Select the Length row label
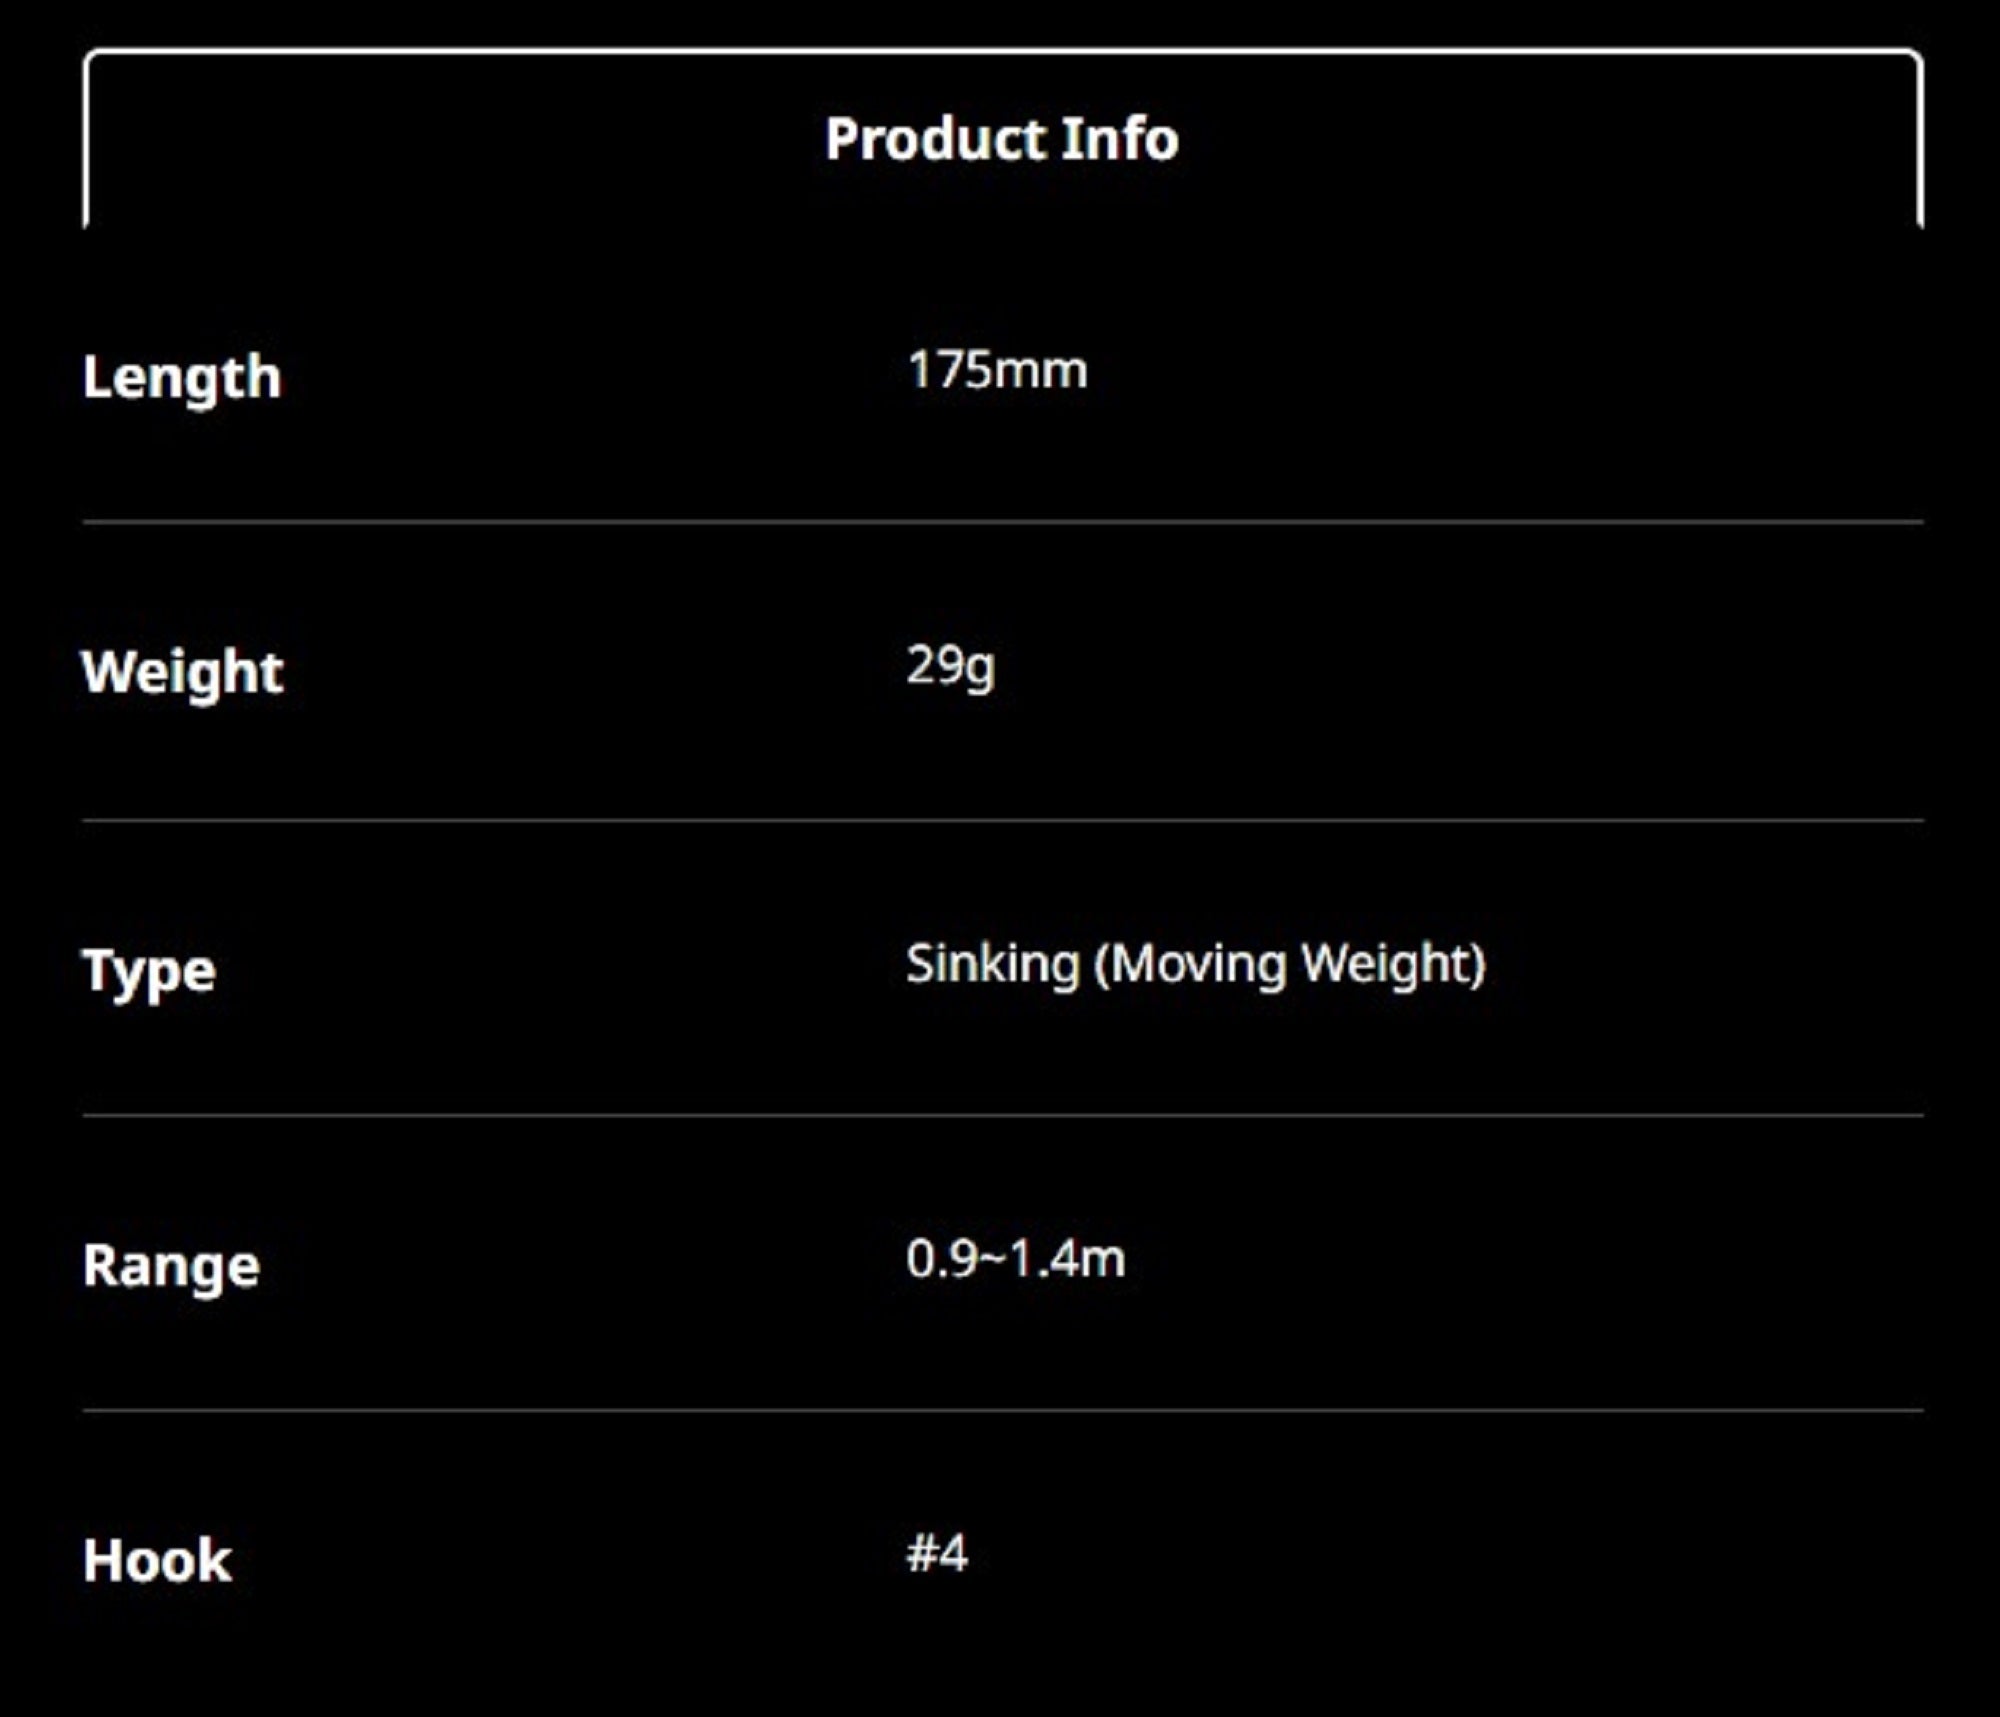The height and width of the screenshot is (1717, 2000). (x=182, y=378)
